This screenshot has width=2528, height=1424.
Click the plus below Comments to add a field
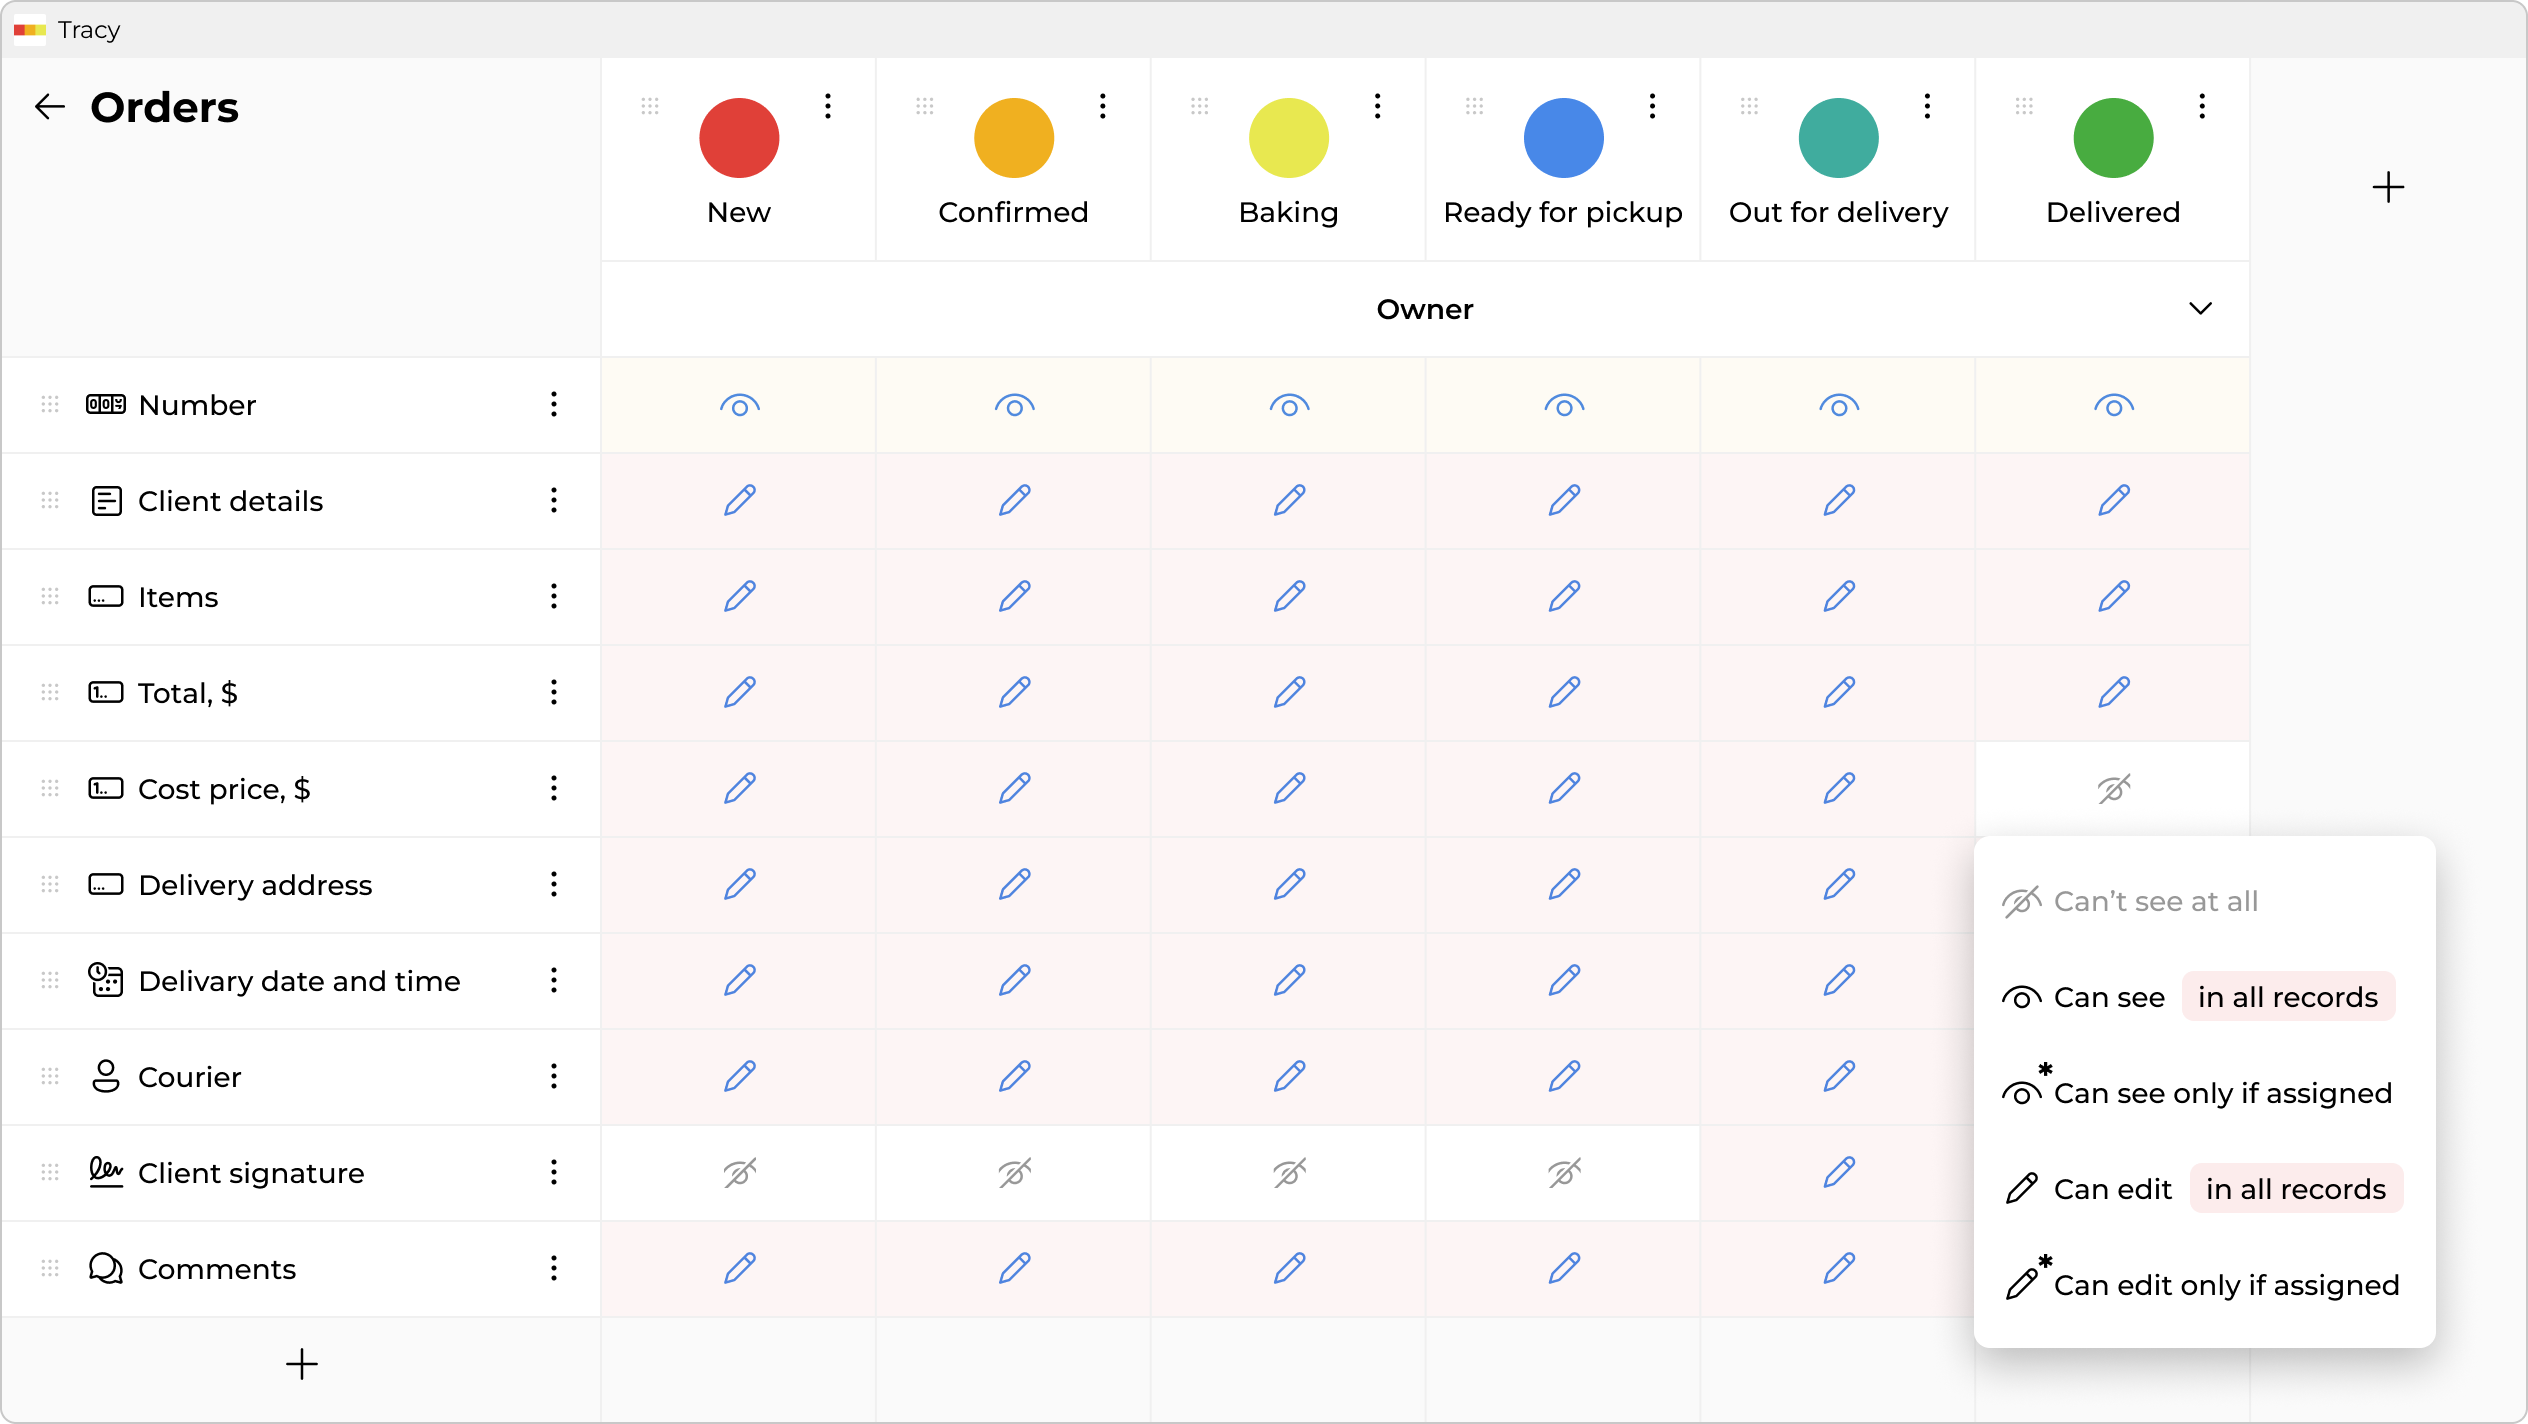coord(302,1364)
